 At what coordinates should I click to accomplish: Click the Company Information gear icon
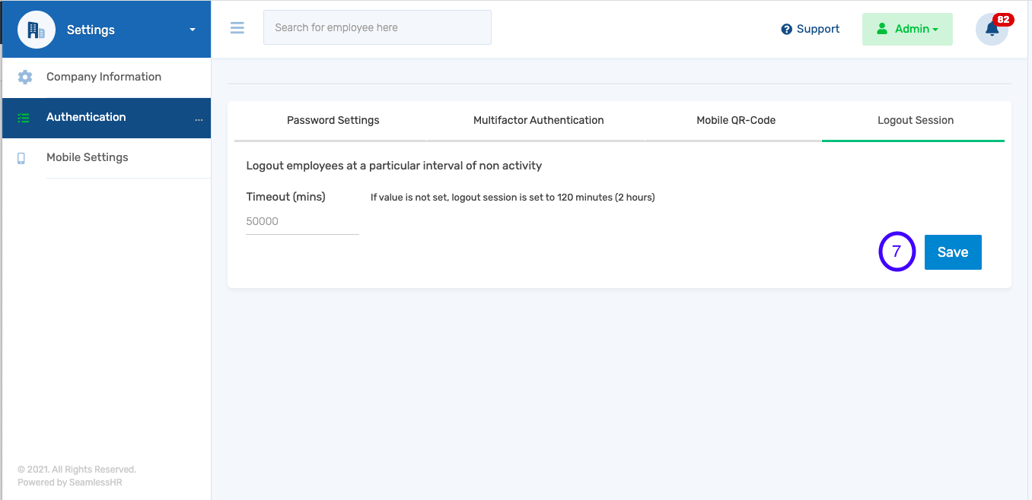tap(25, 77)
